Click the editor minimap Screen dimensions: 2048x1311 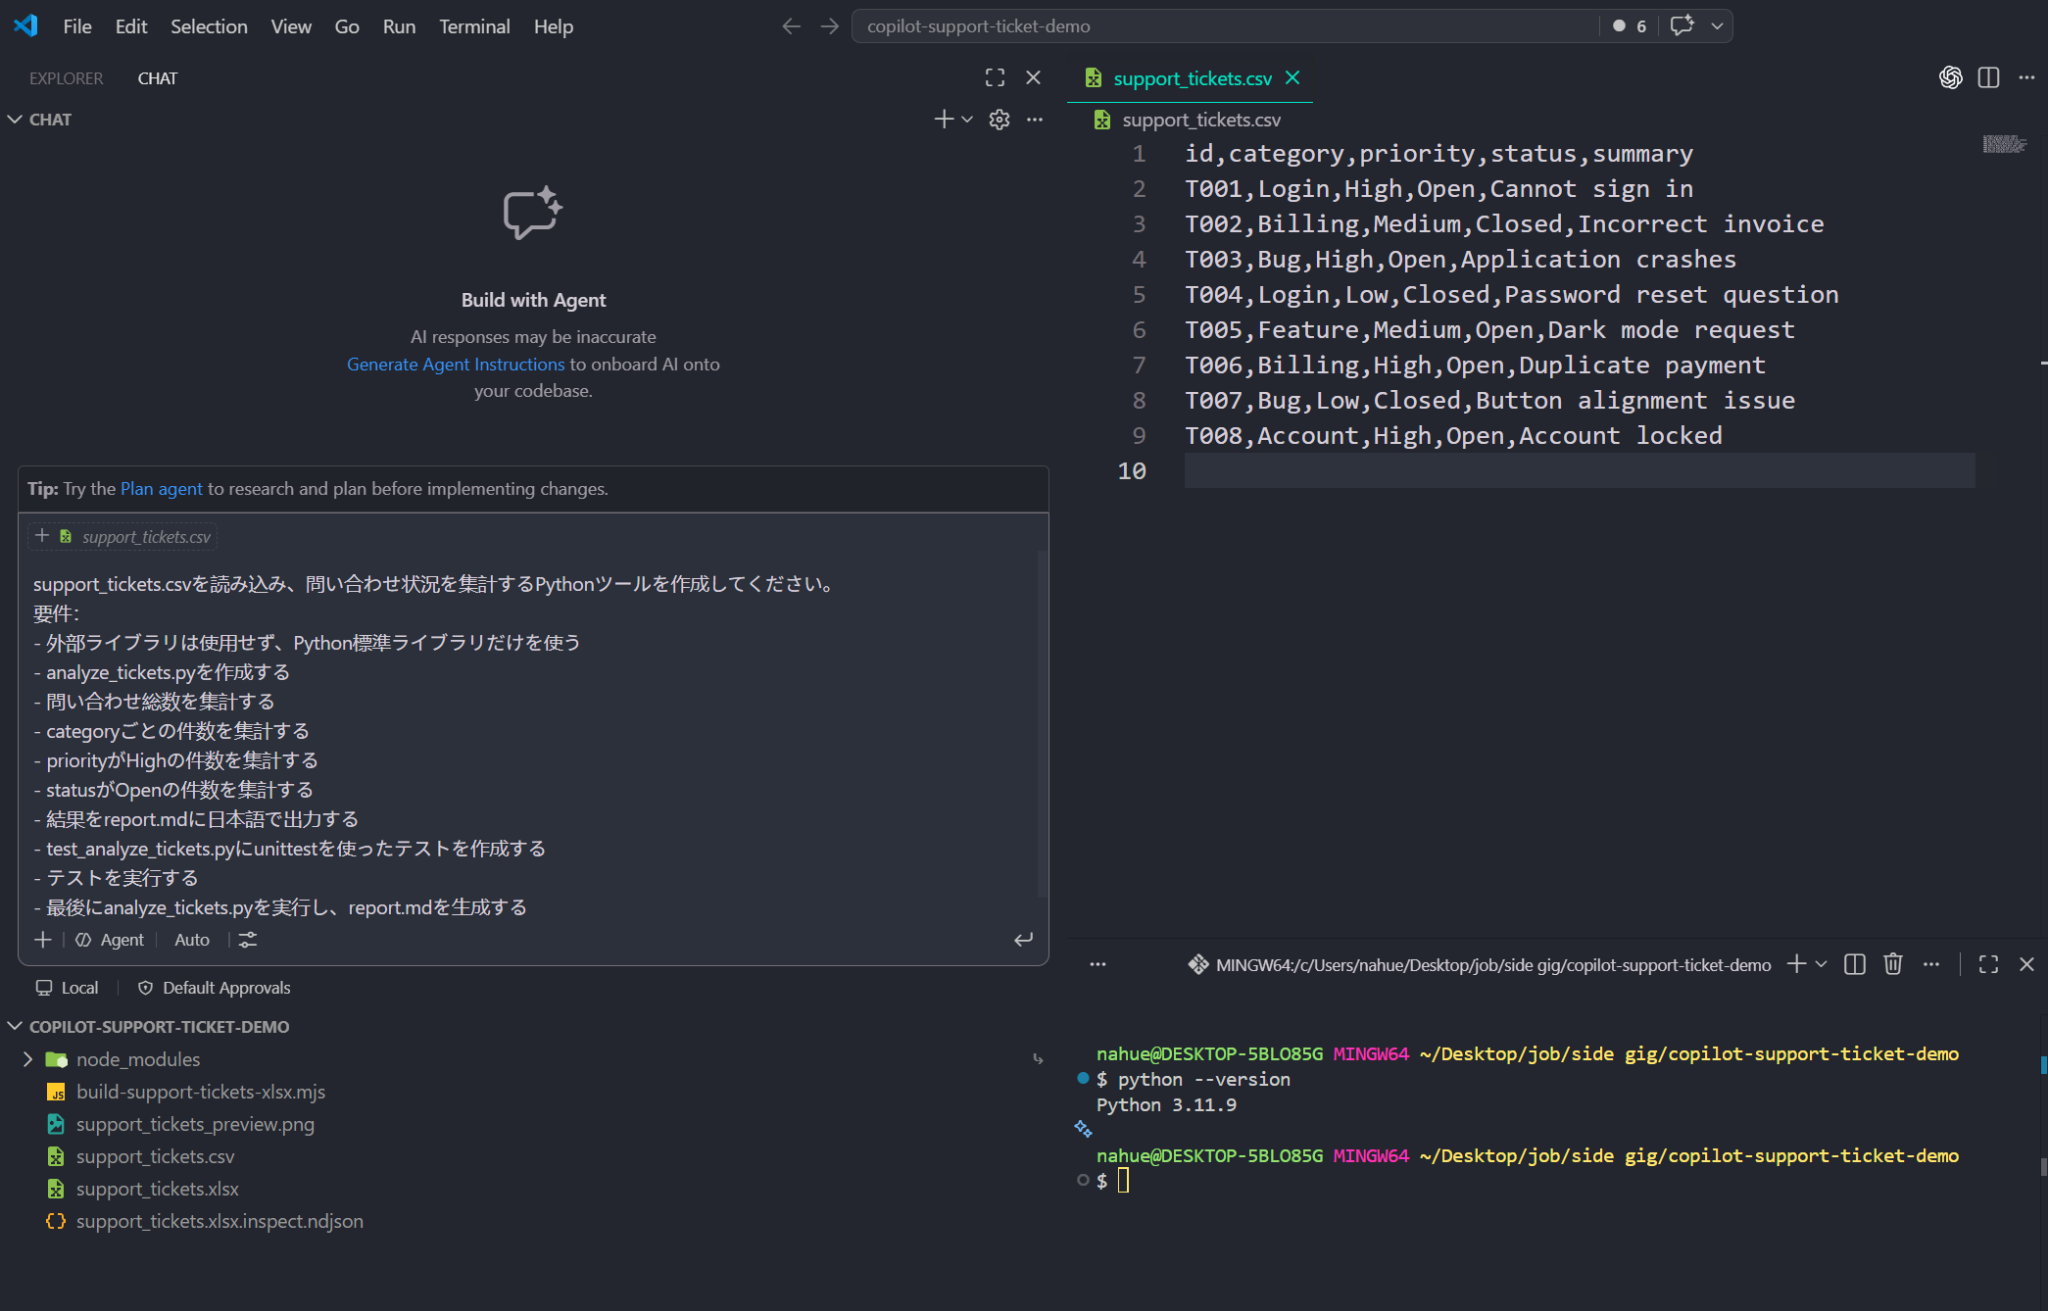coord(2005,144)
